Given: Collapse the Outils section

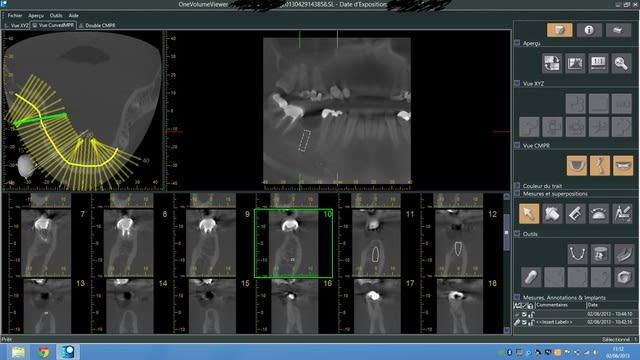Looking at the screenshot, I should click(517, 234).
